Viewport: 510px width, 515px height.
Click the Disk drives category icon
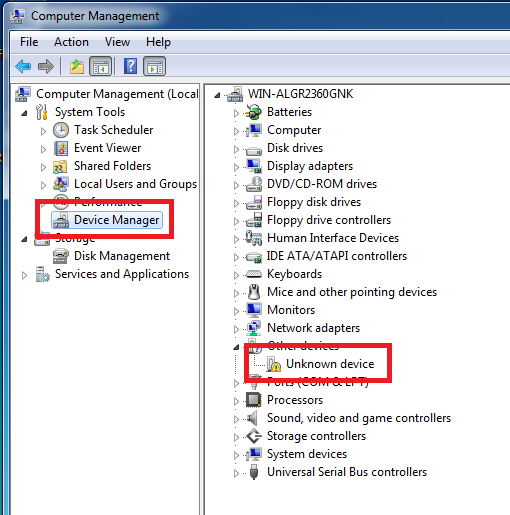[254, 151]
